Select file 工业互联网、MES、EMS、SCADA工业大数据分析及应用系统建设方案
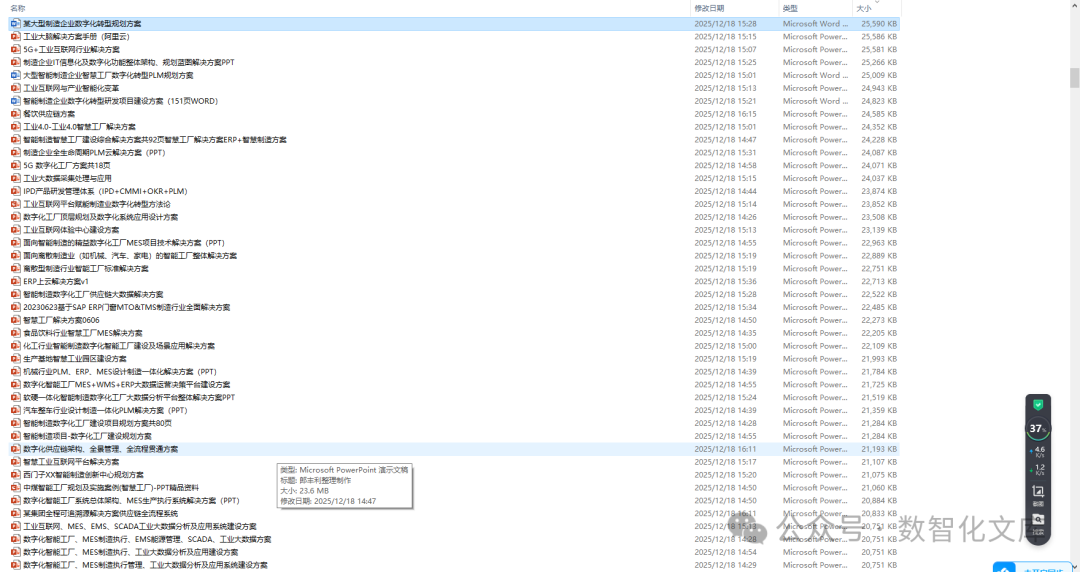 (x=140, y=527)
